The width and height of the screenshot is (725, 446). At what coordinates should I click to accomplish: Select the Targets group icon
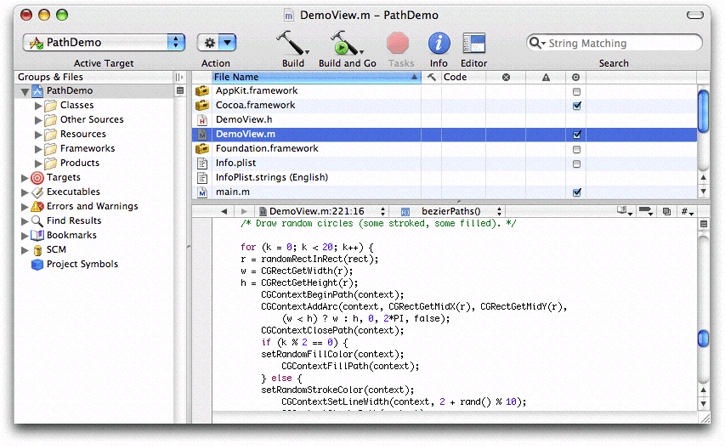point(38,177)
